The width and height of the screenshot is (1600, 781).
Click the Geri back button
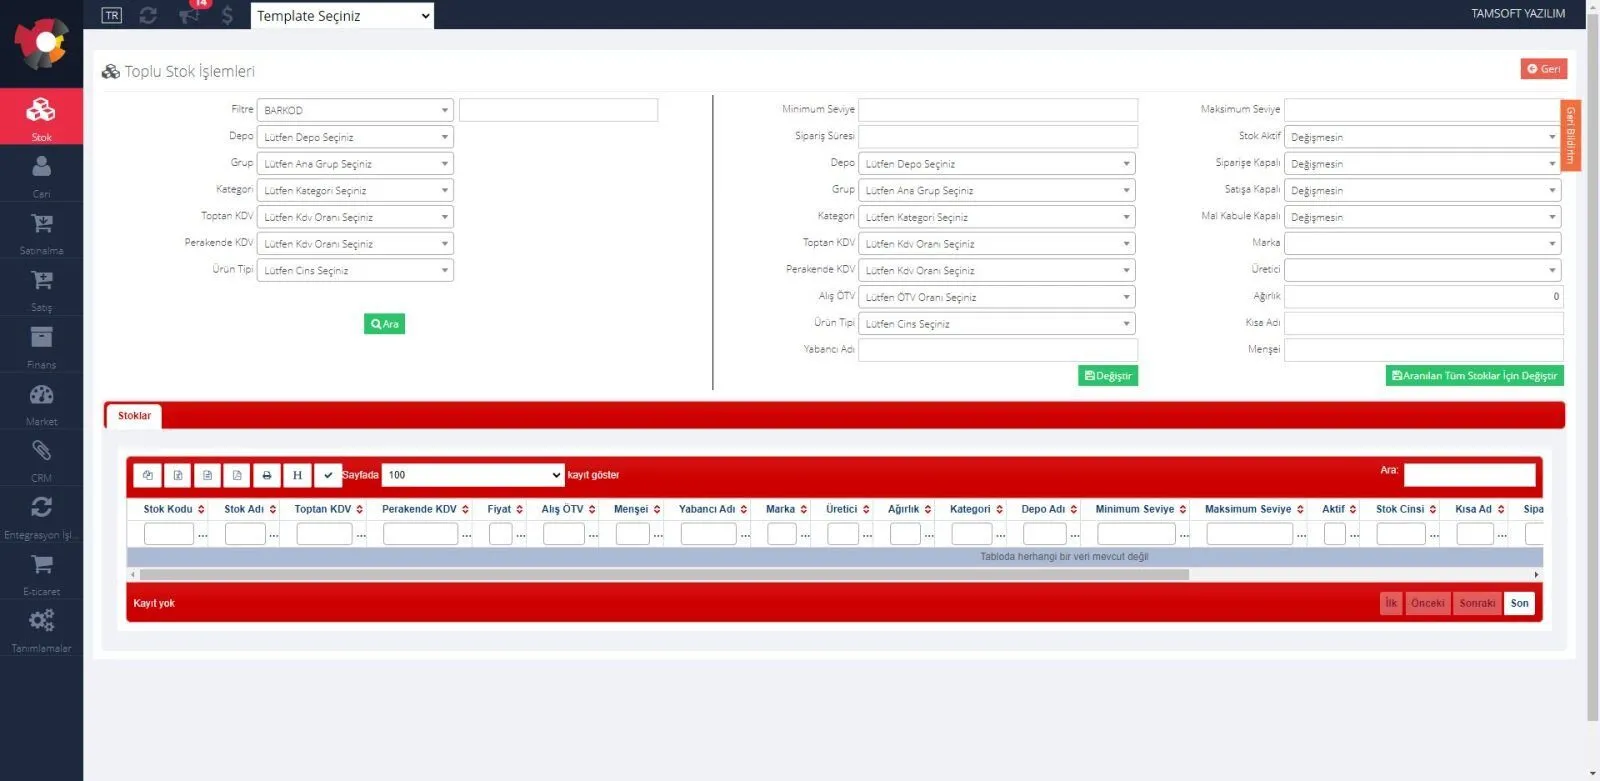click(1544, 69)
